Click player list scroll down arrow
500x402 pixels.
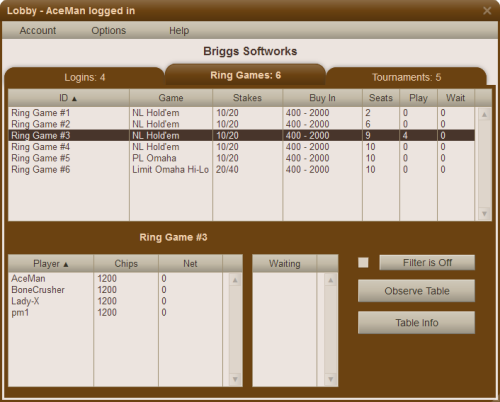235,379
